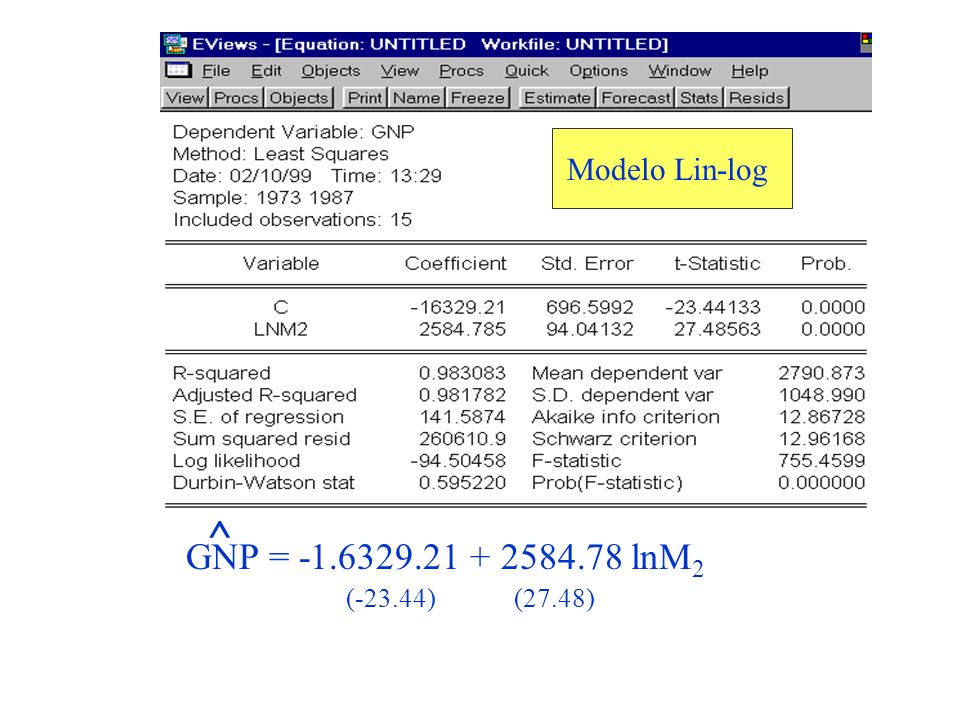This screenshot has height=720, width=960.
Task: Click the EViews application icon in title bar
Action: 175,44
